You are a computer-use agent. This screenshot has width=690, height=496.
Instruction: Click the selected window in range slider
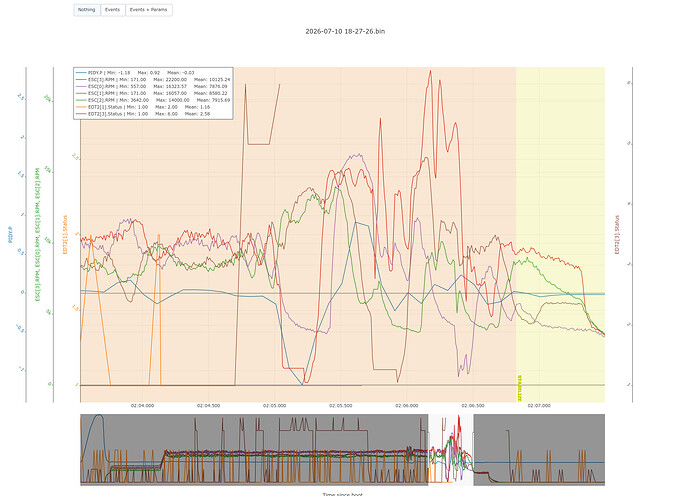(x=451, y=450)
